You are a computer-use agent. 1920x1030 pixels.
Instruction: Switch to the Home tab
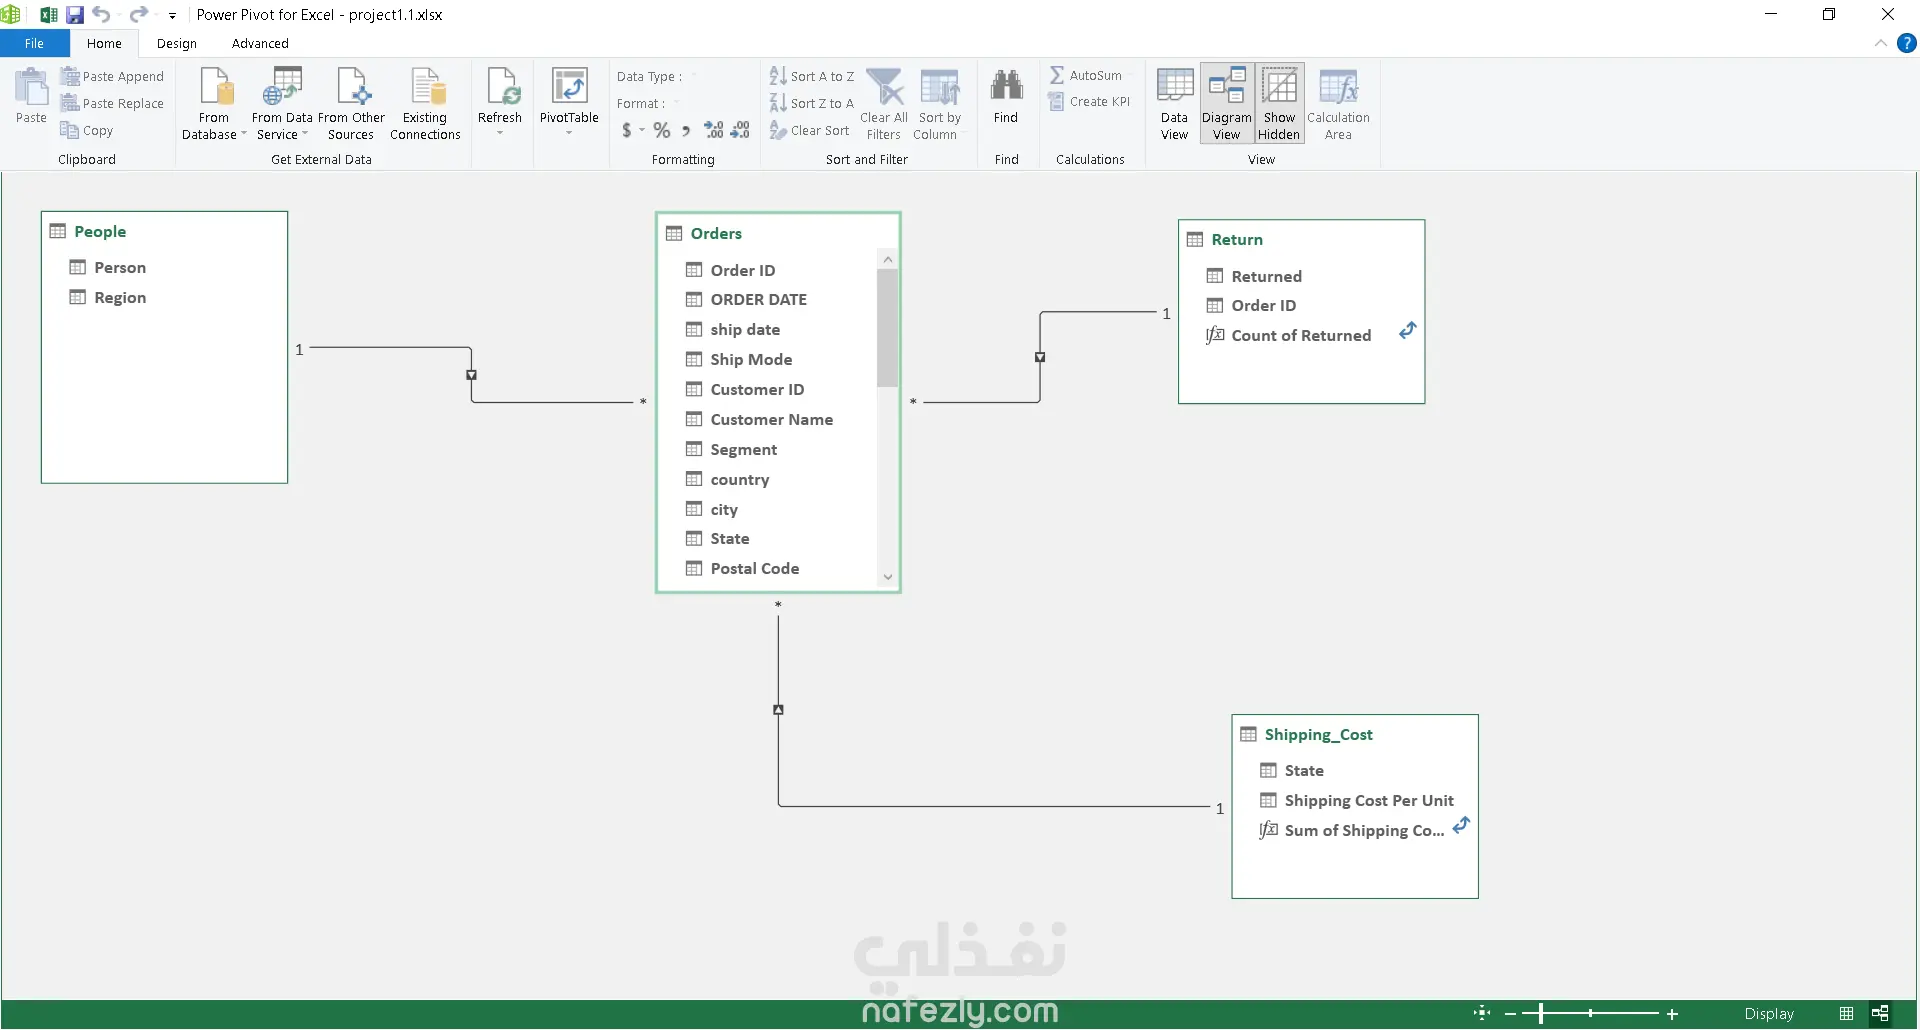[x=104, y=43]
